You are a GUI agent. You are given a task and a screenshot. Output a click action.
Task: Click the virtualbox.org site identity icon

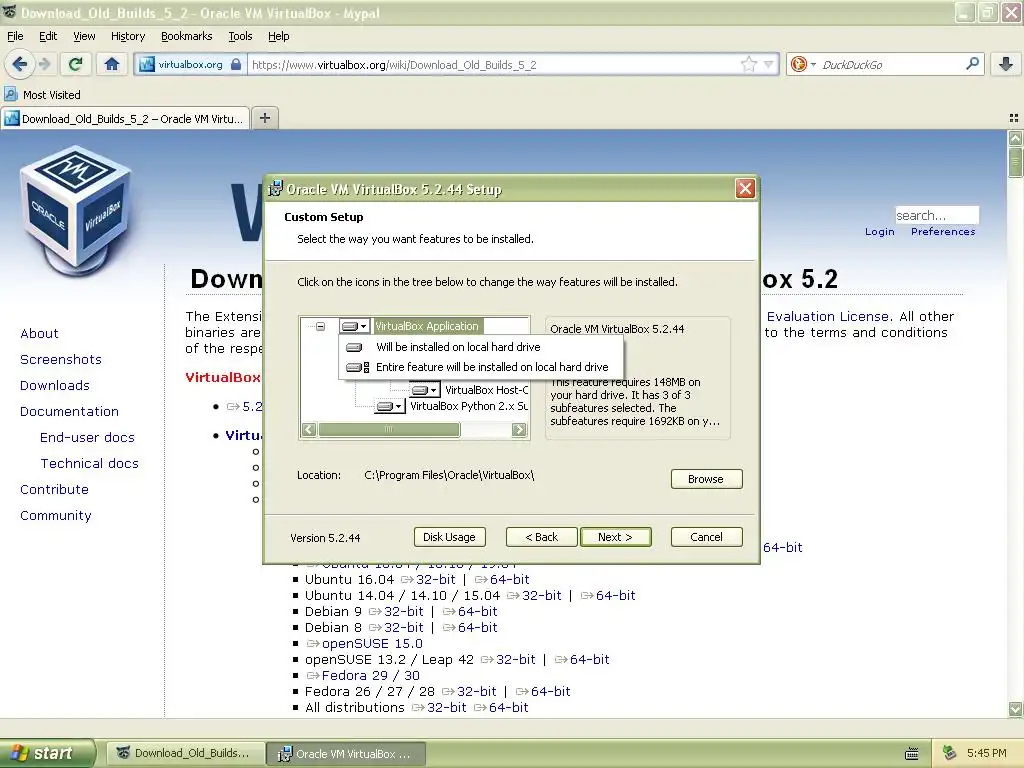189,65
